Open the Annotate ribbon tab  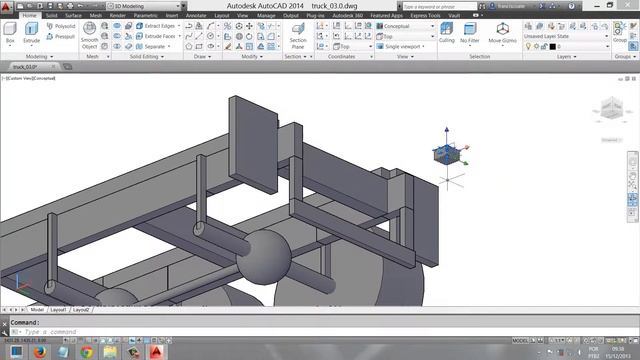pyautogui.click(x=196, y=16)
